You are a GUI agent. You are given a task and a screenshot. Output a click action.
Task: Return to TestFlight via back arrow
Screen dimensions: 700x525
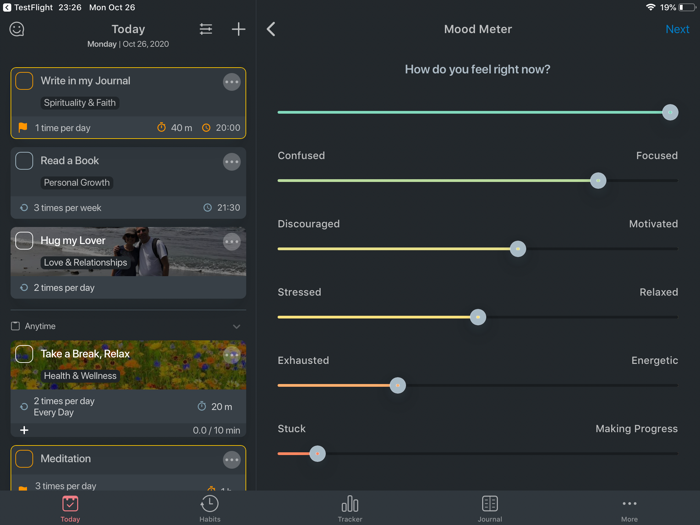pos(7,7)
